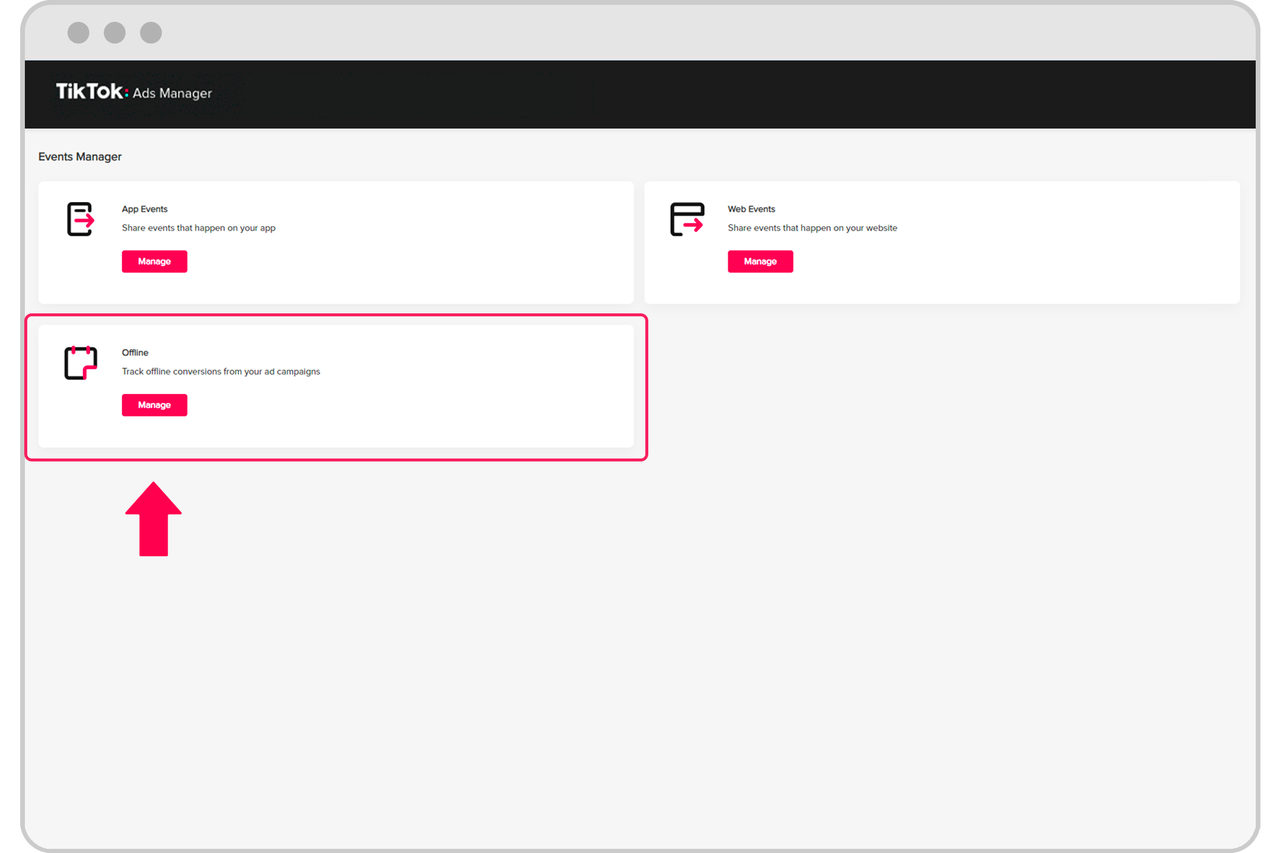Screen dimensions: 1280x853
Task: Select the highlighted Offline card icon
Action: 79,362
